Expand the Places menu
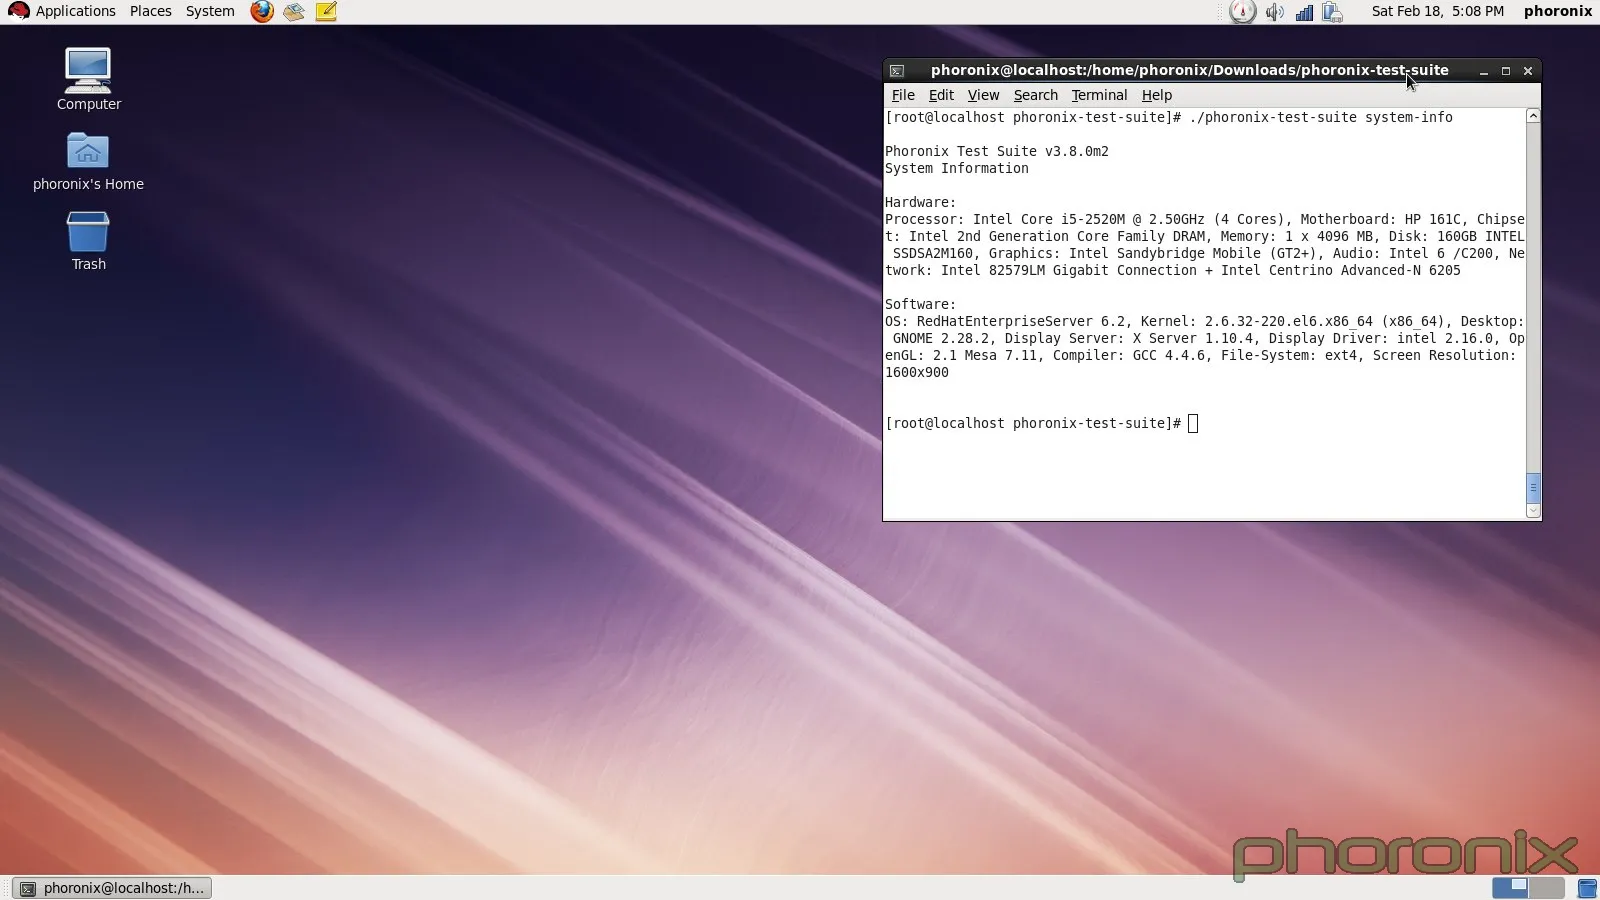Image resolution: width=1600 pixels, height=900 pixels. [151, 11]
